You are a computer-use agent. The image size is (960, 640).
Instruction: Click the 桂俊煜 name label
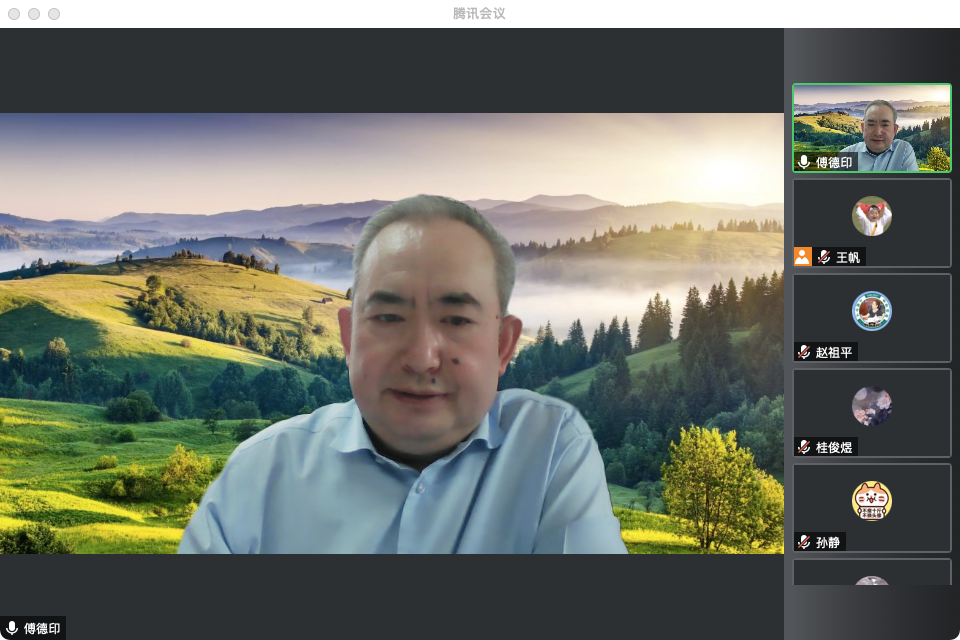tap(834, 447)
